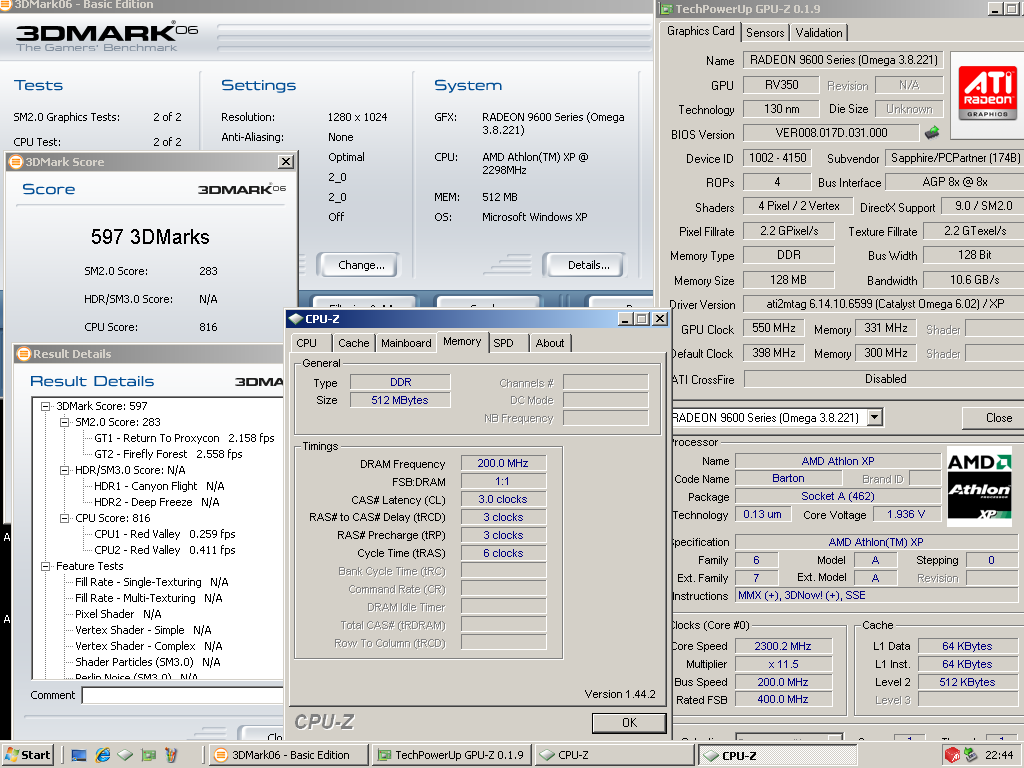Click network tray icon beside the clock
Viewport: 1024px width, 768px height.
coord(971,756)
